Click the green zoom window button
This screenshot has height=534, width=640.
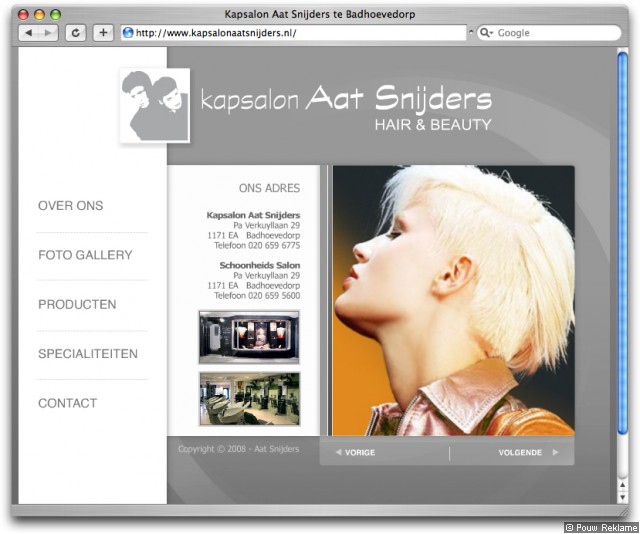pos(56,14)
